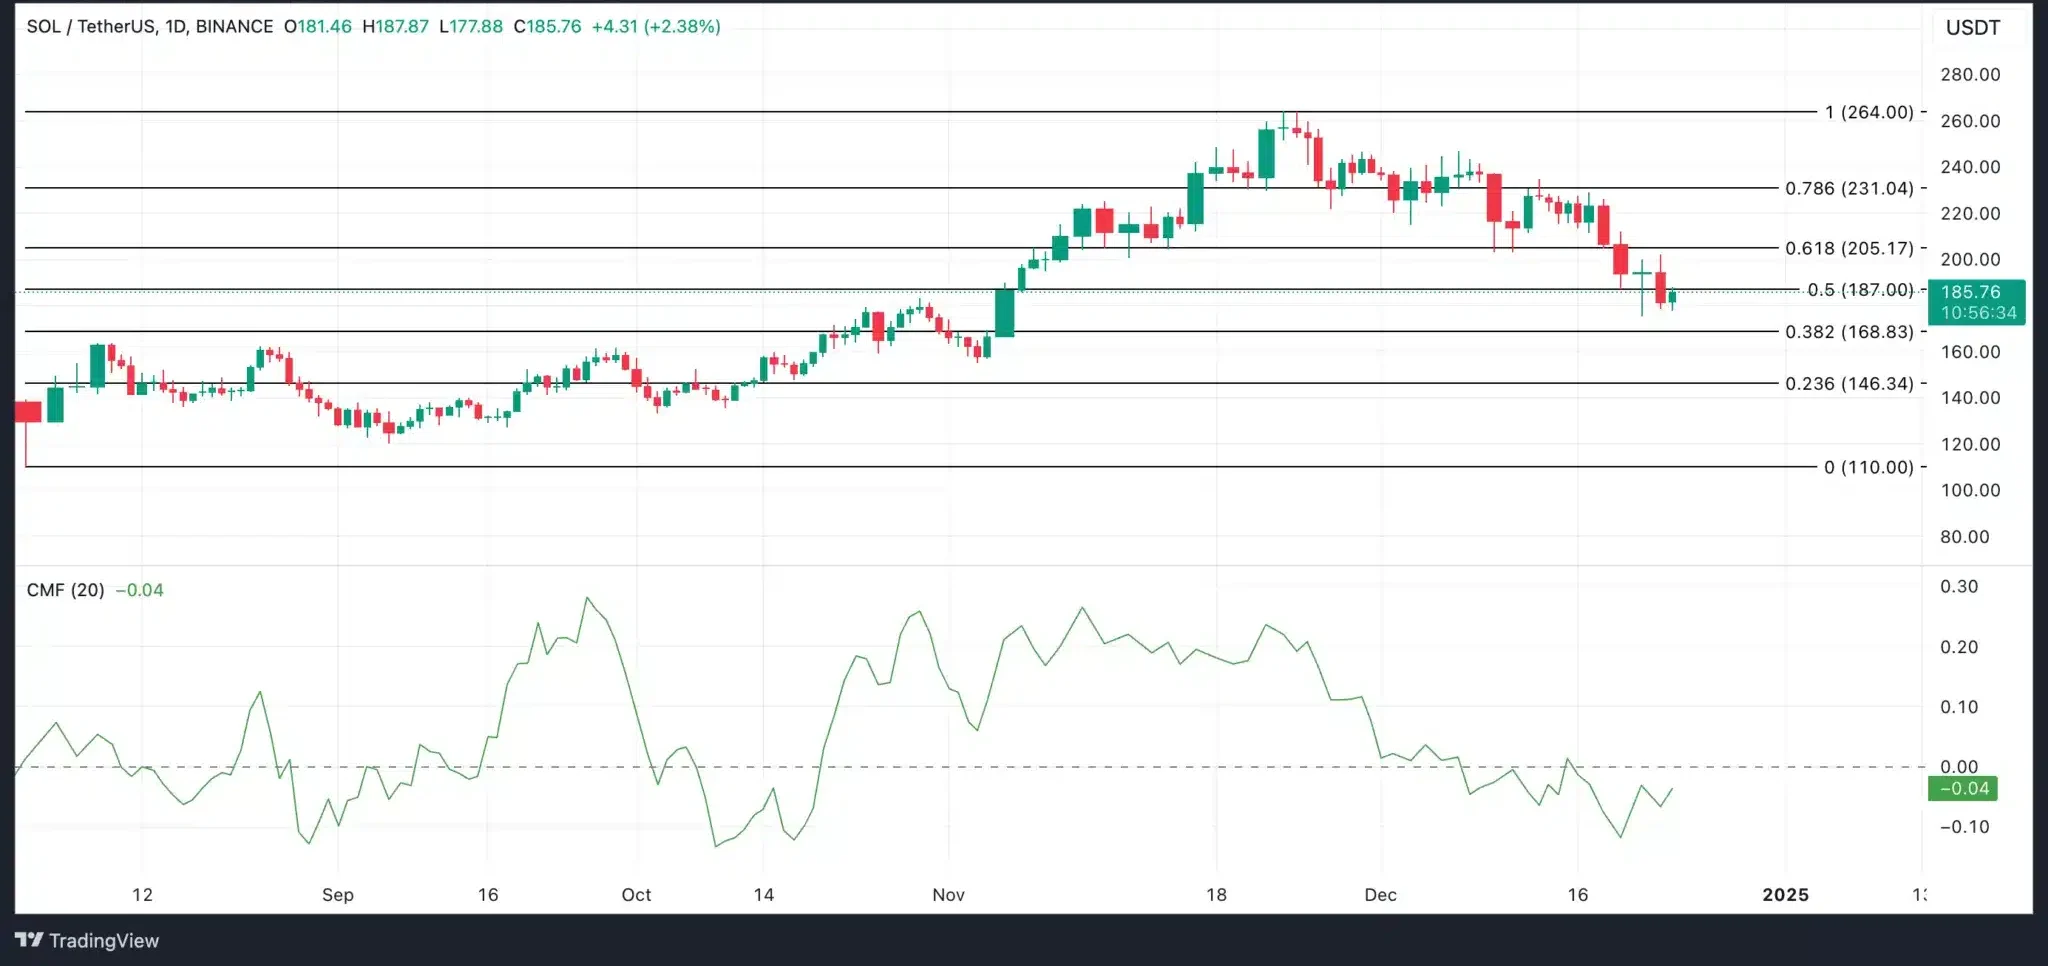Click the CMF 0.30 scale label

pos(1959,587)
